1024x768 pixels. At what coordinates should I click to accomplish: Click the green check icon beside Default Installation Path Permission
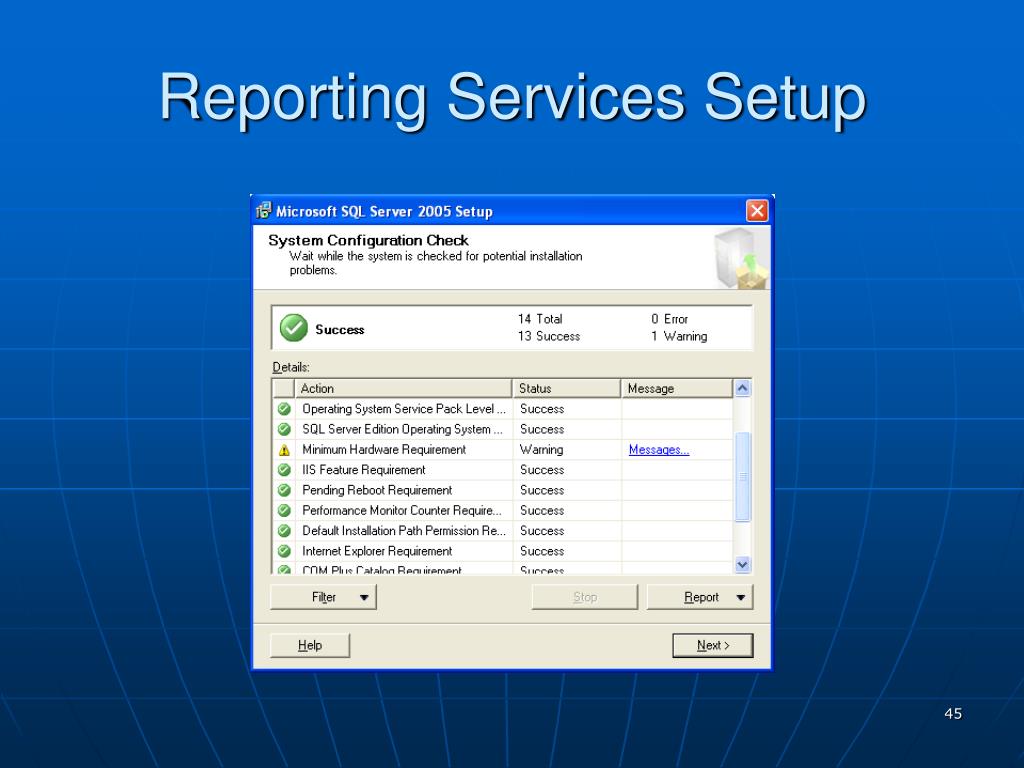pos(284,530)
